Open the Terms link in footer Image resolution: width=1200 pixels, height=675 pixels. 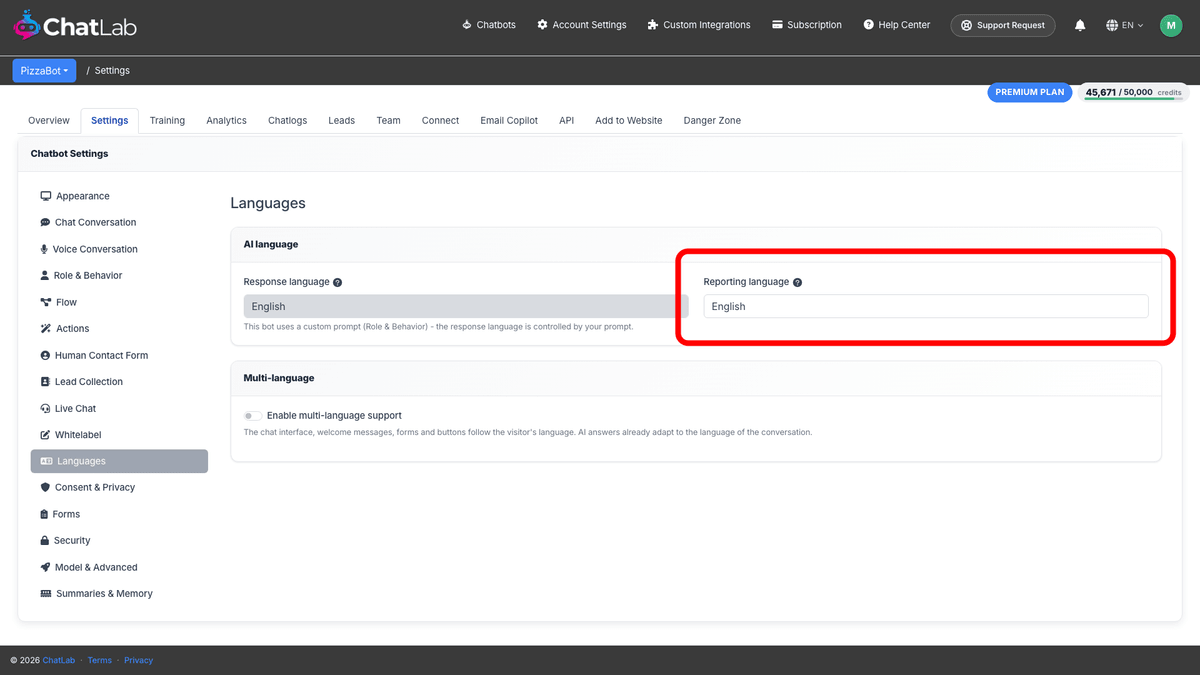(x=100, y=660)
